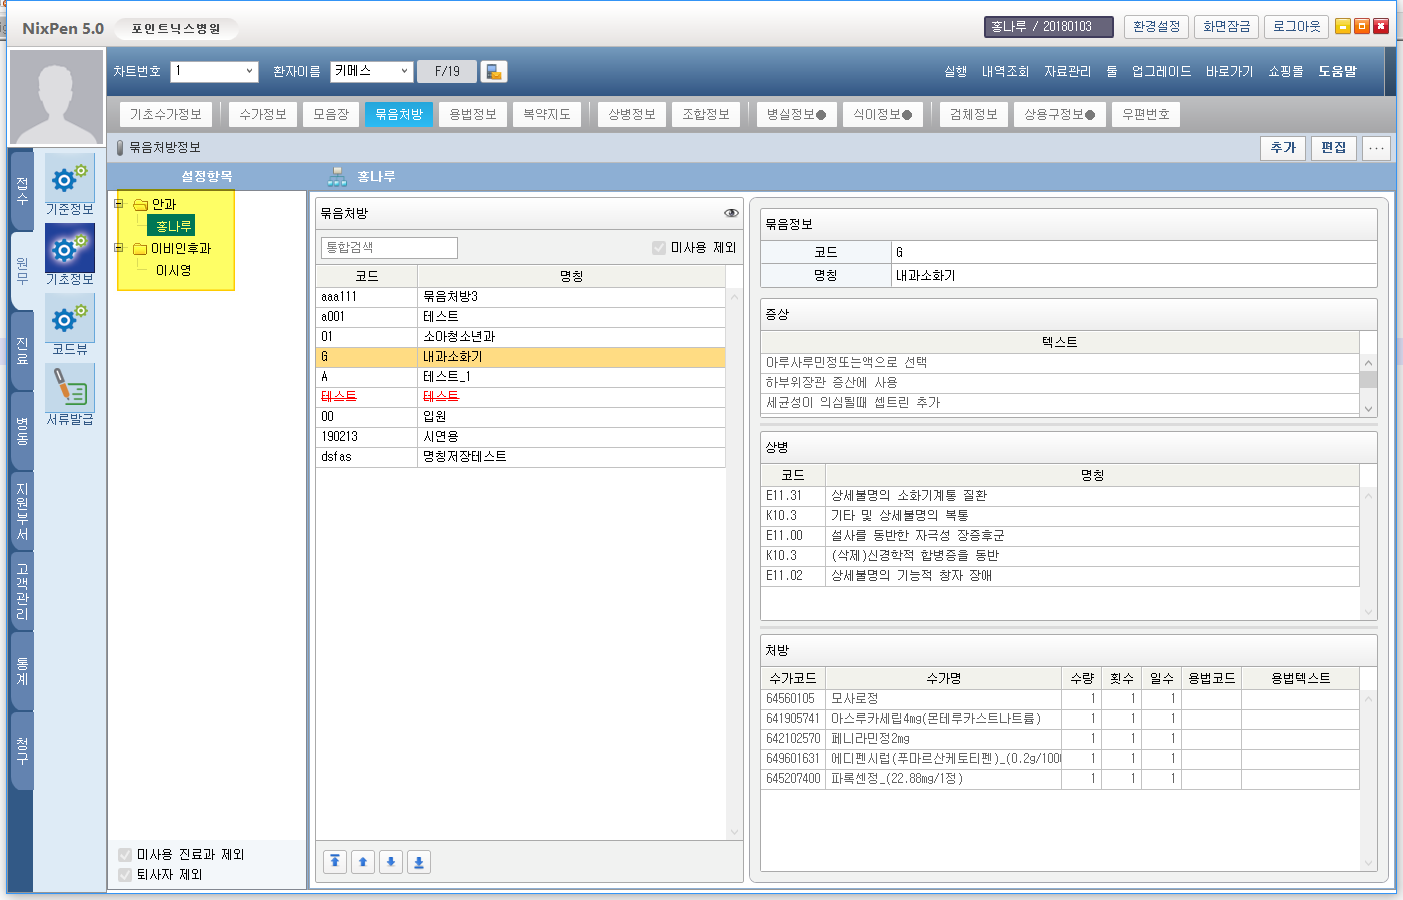Open the 기초정보 sidebar icon
The width and height of the screenshot is (1403, 900).
coord(69,249)
